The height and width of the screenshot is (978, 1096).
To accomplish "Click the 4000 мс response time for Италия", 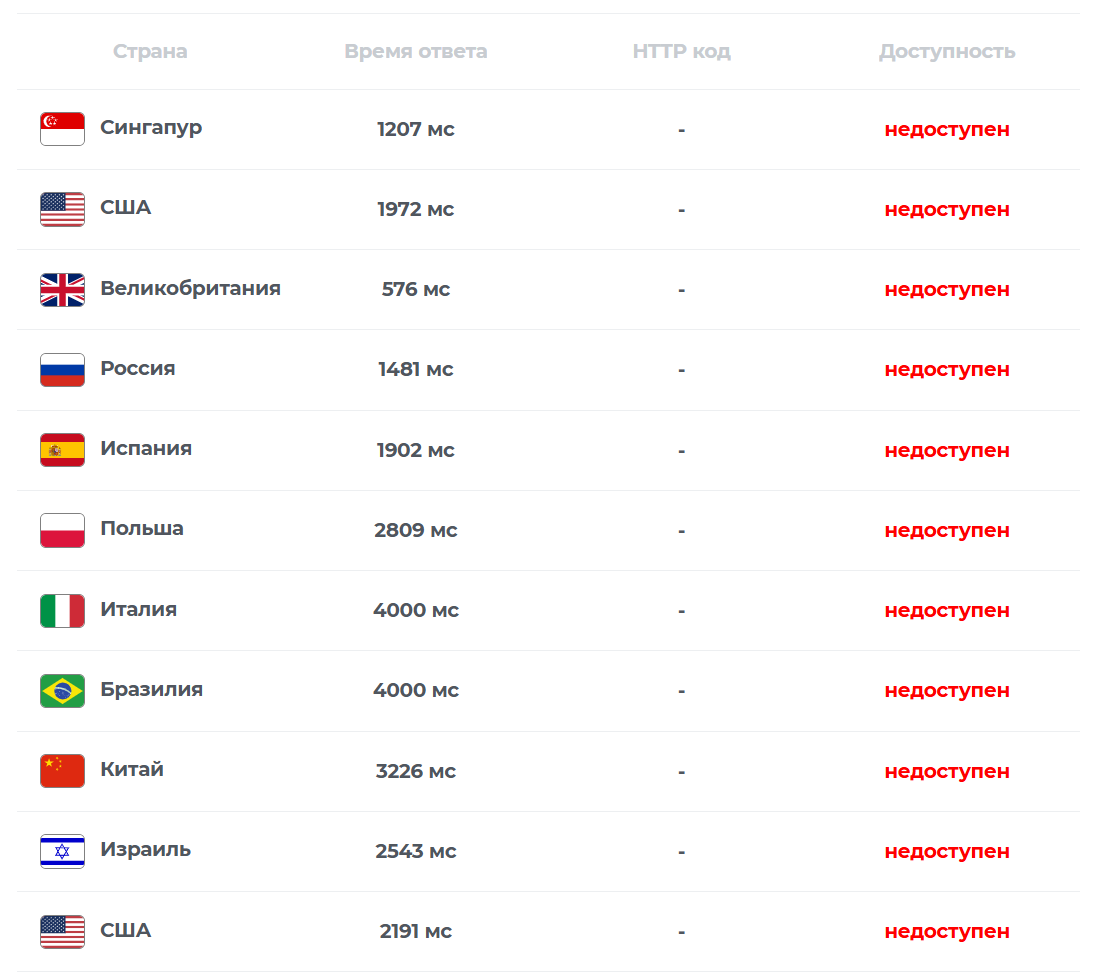I will (x=416, y=610).
